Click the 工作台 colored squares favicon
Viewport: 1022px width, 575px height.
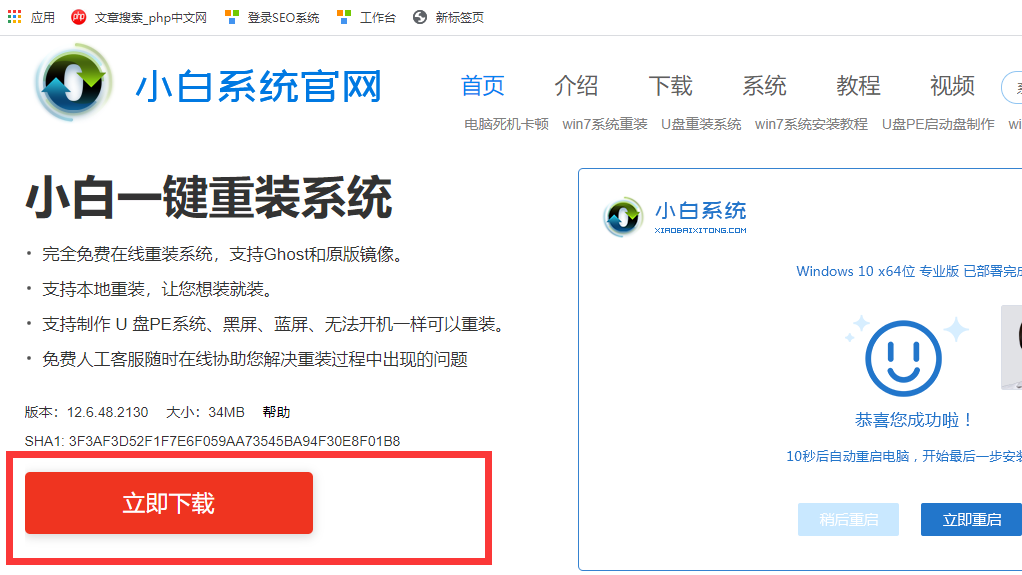click(344, 18)
